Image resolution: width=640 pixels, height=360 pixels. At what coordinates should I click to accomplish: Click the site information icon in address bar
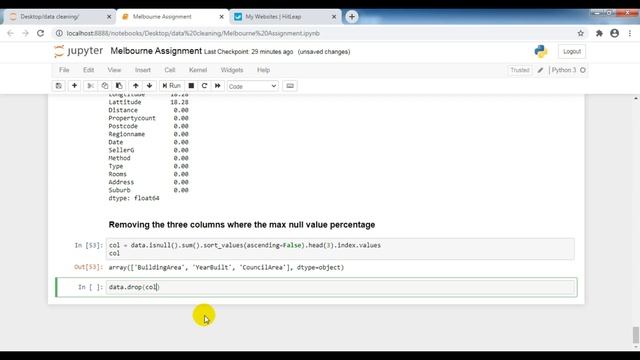point(59,33)
